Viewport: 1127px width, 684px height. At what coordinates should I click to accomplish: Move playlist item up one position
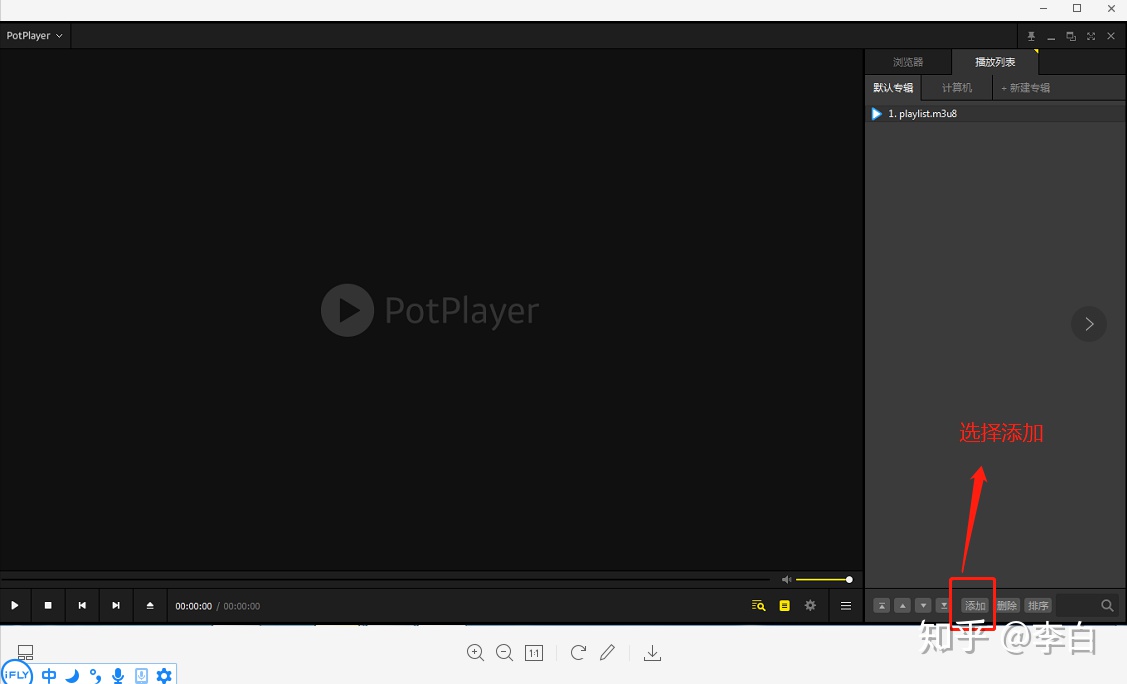point(903,606)
